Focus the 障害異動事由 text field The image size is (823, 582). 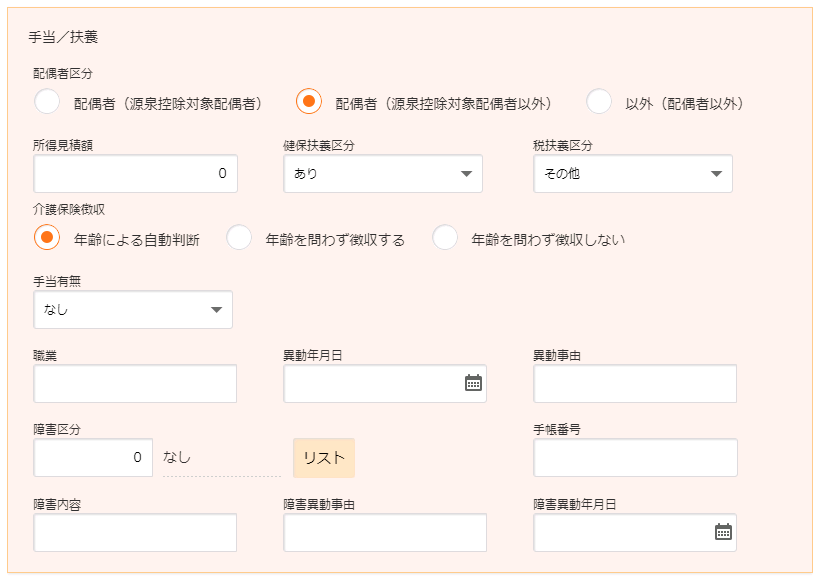pos(386,533)
